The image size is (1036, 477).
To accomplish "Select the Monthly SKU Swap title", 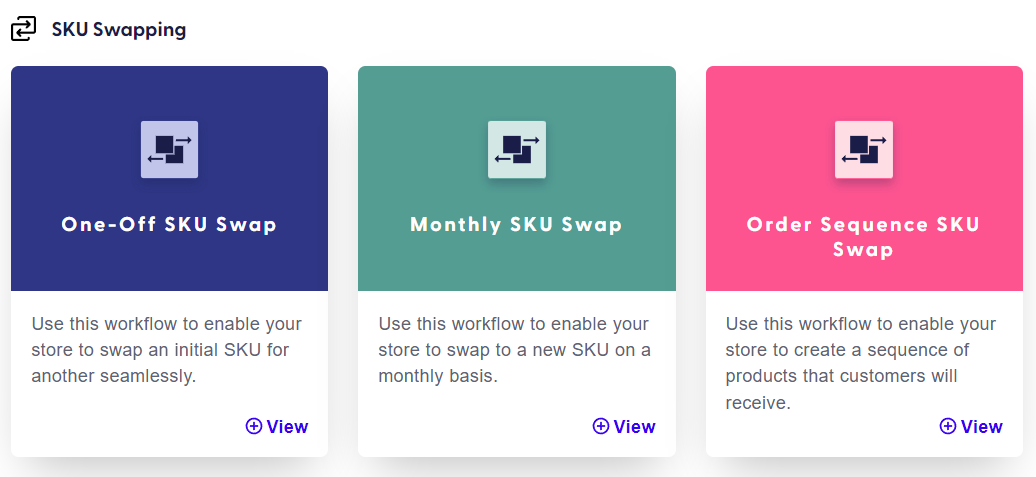I will (517, 225).
